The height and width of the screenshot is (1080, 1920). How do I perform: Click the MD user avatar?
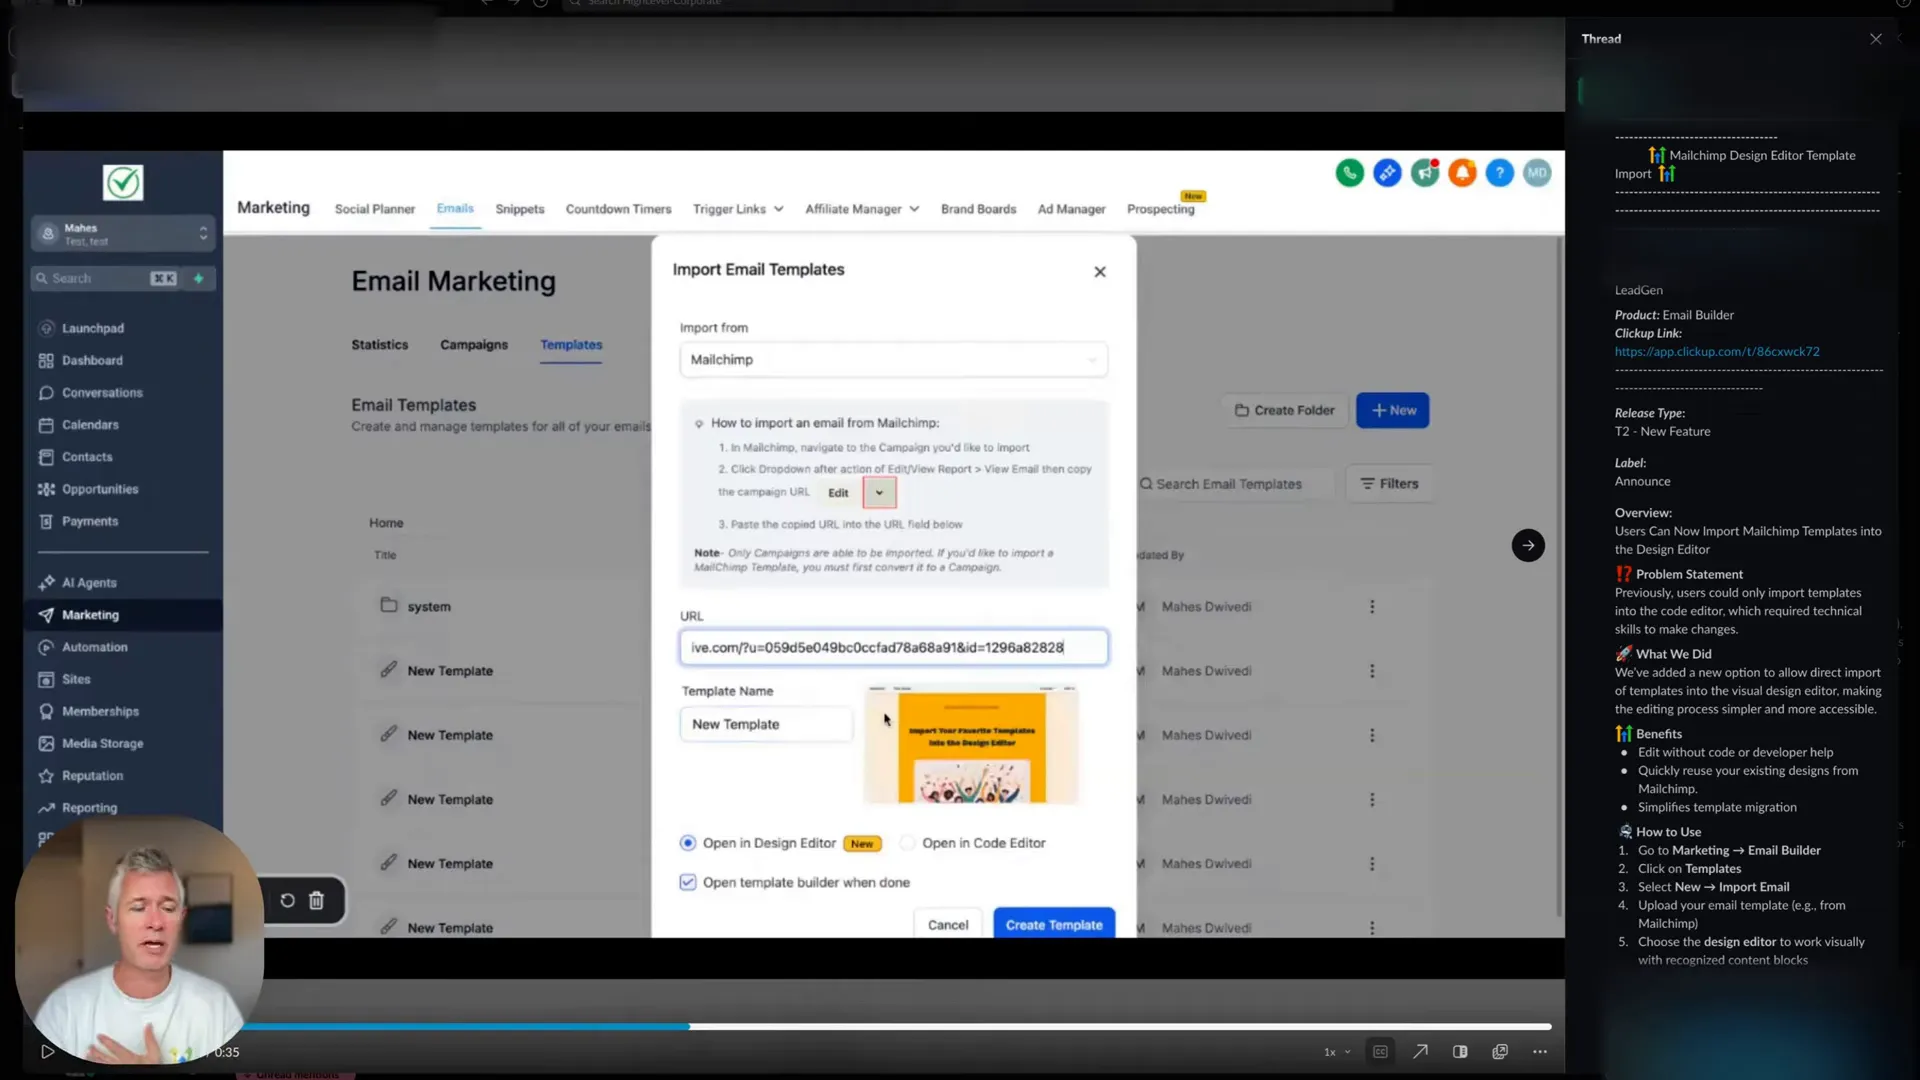[1537, 173]
